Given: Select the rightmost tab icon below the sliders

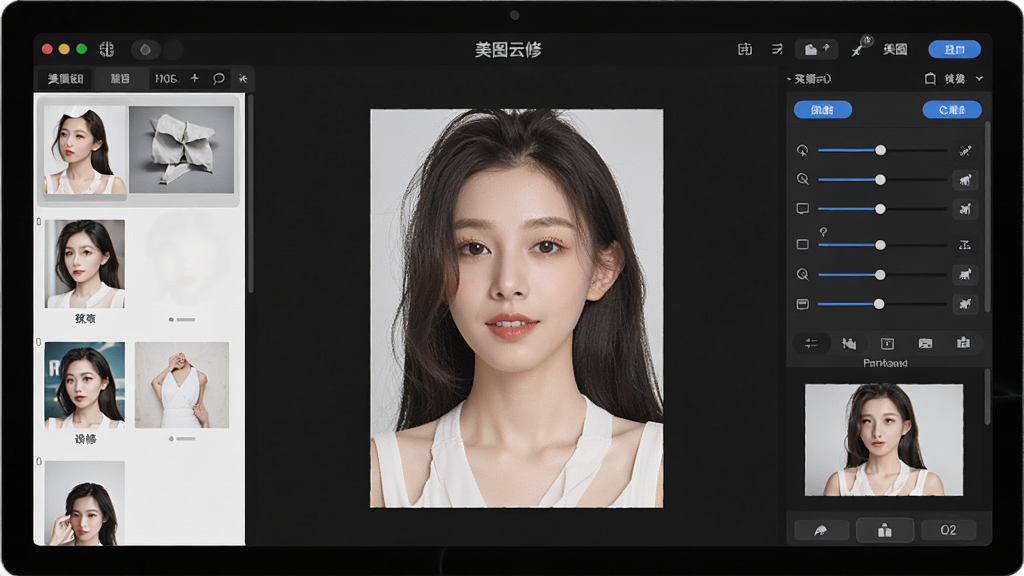Looking at the screenshot, I should tap(963, 343).
